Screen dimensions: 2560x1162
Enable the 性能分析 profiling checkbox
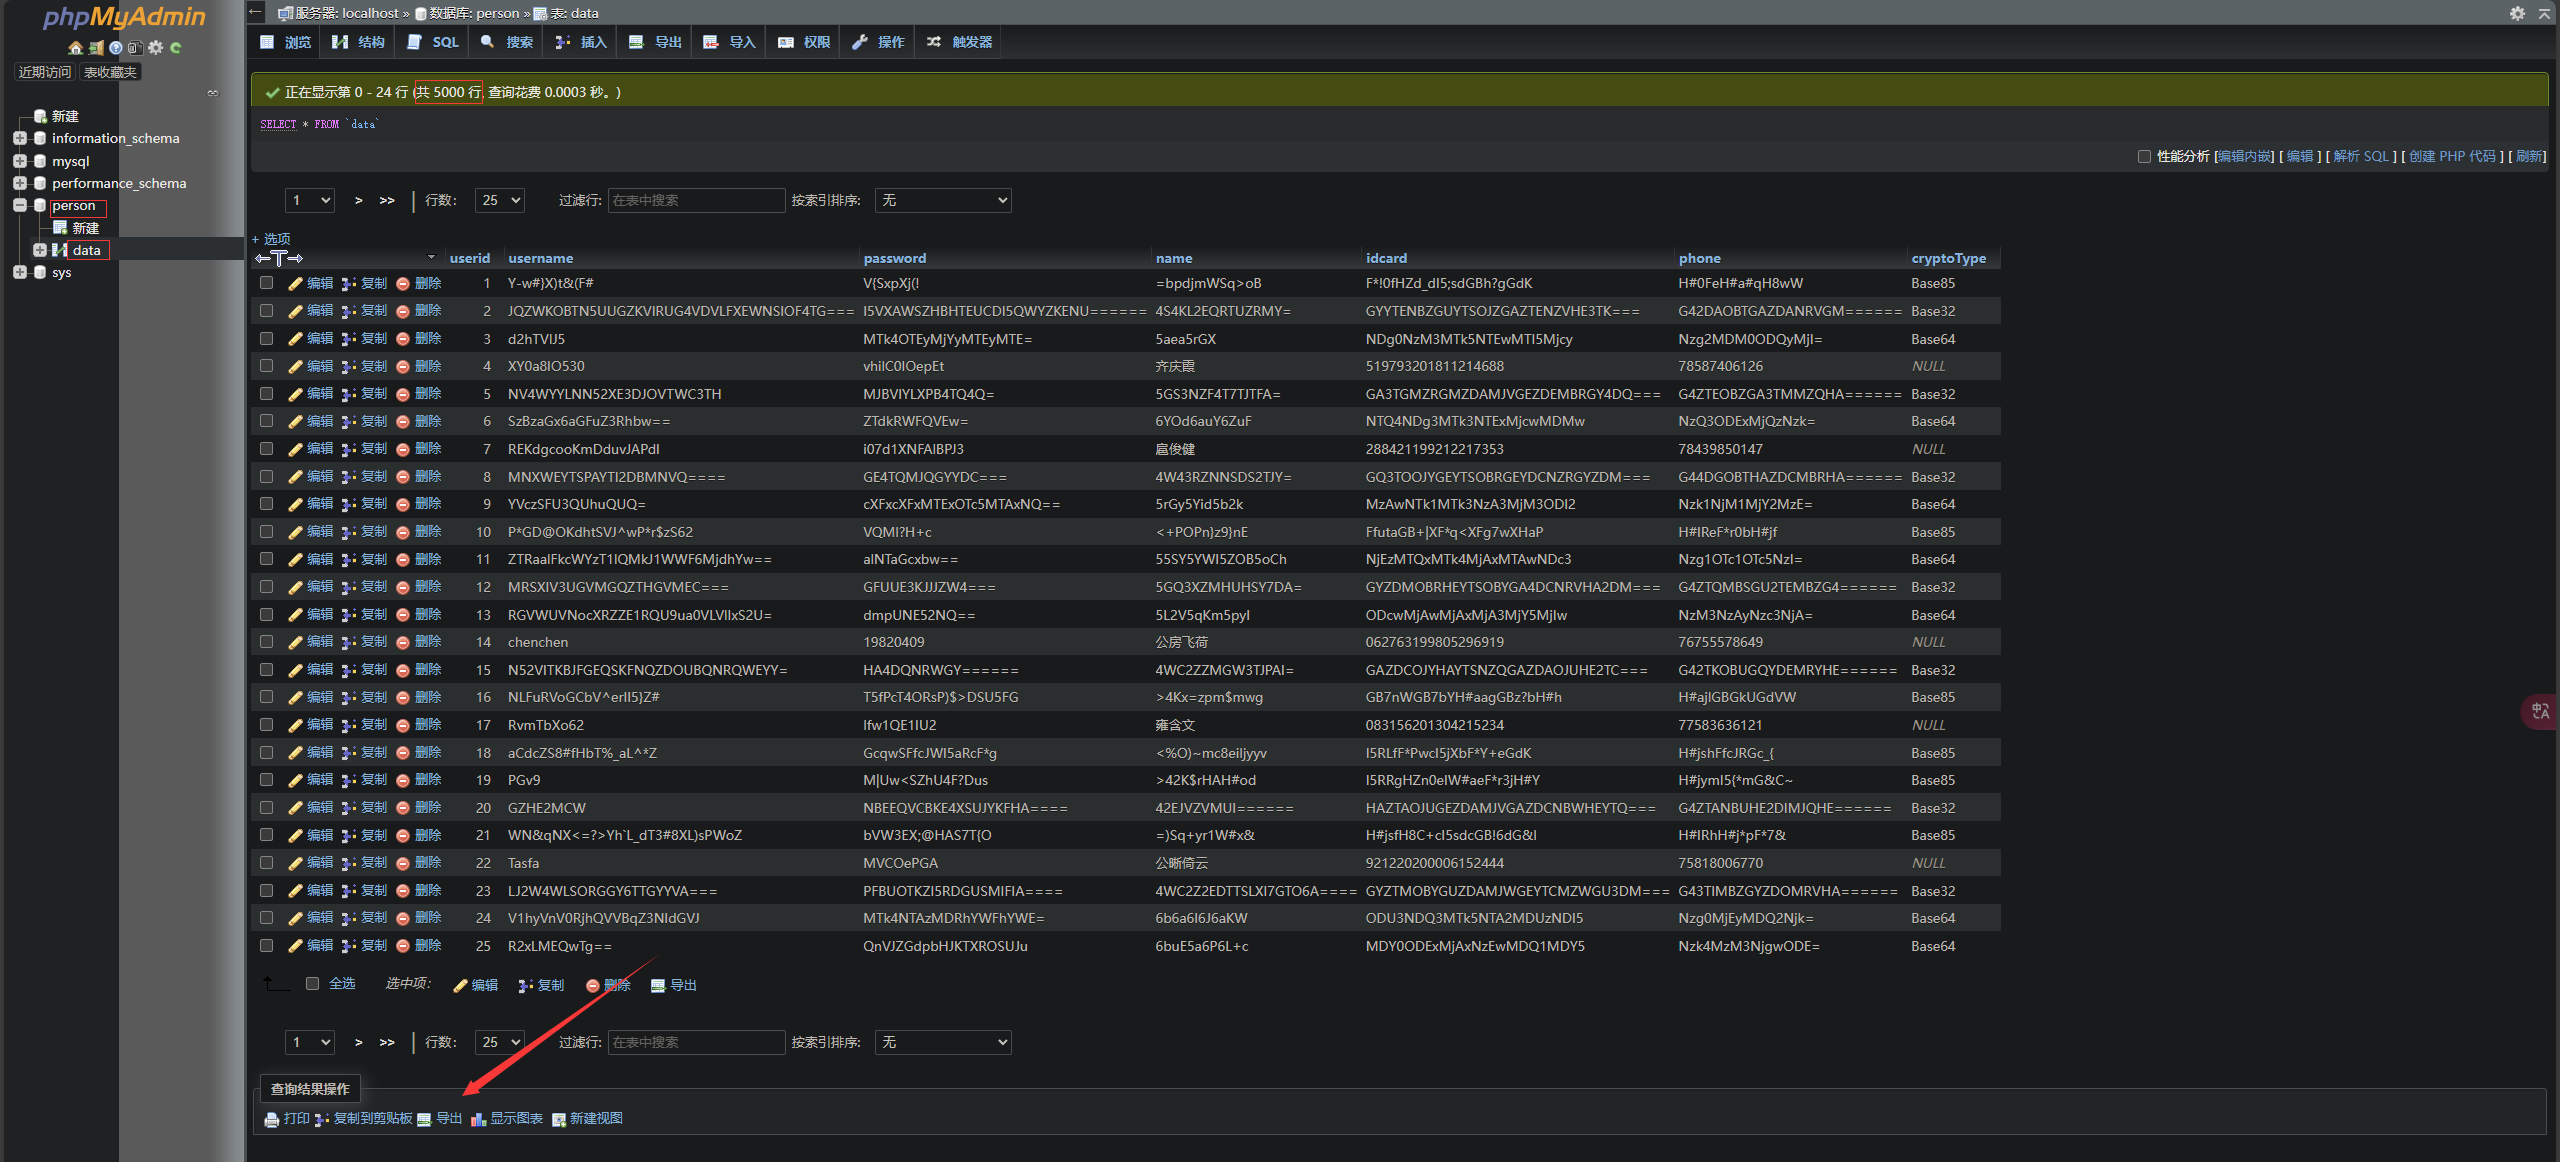tap(2144, 156)
